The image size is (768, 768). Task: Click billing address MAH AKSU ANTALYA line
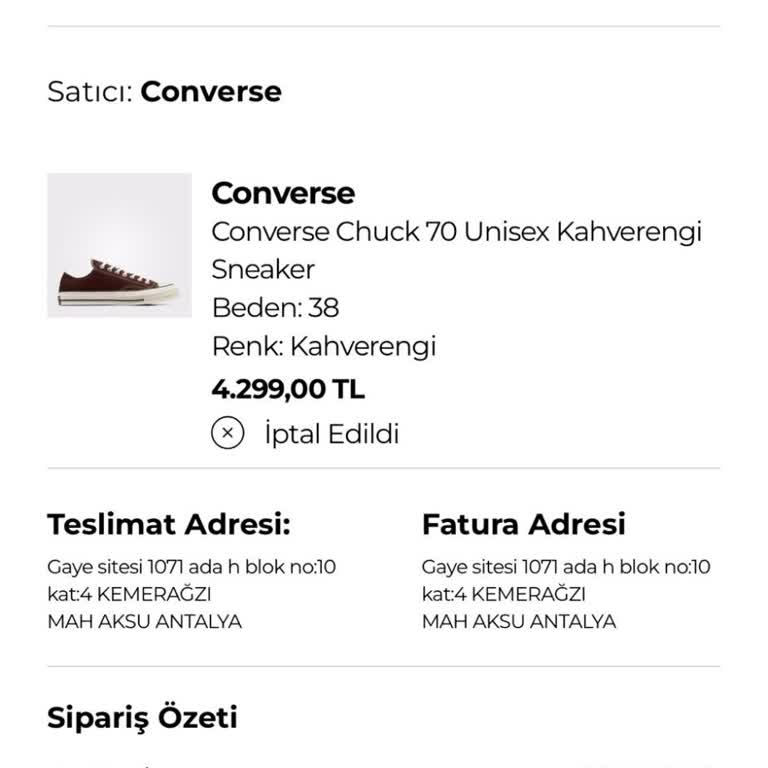(518, 621)
